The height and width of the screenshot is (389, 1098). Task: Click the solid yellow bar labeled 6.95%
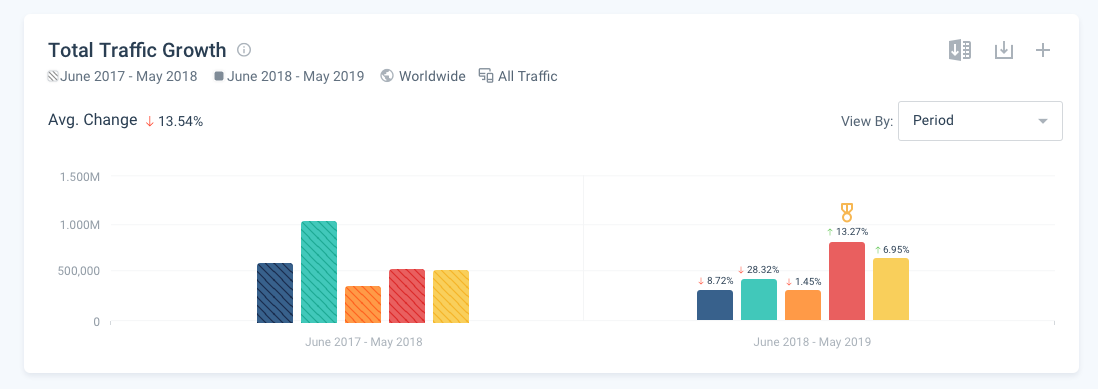coord(891,290)
